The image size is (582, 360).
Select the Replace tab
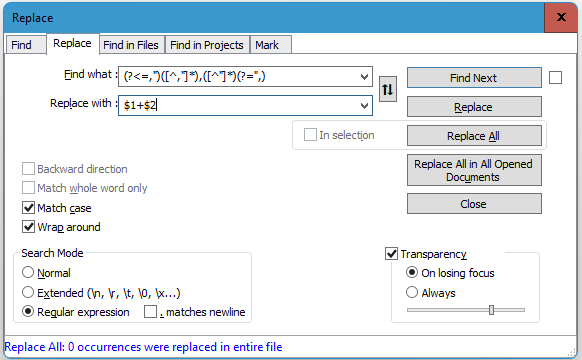(x=72, y=43)
